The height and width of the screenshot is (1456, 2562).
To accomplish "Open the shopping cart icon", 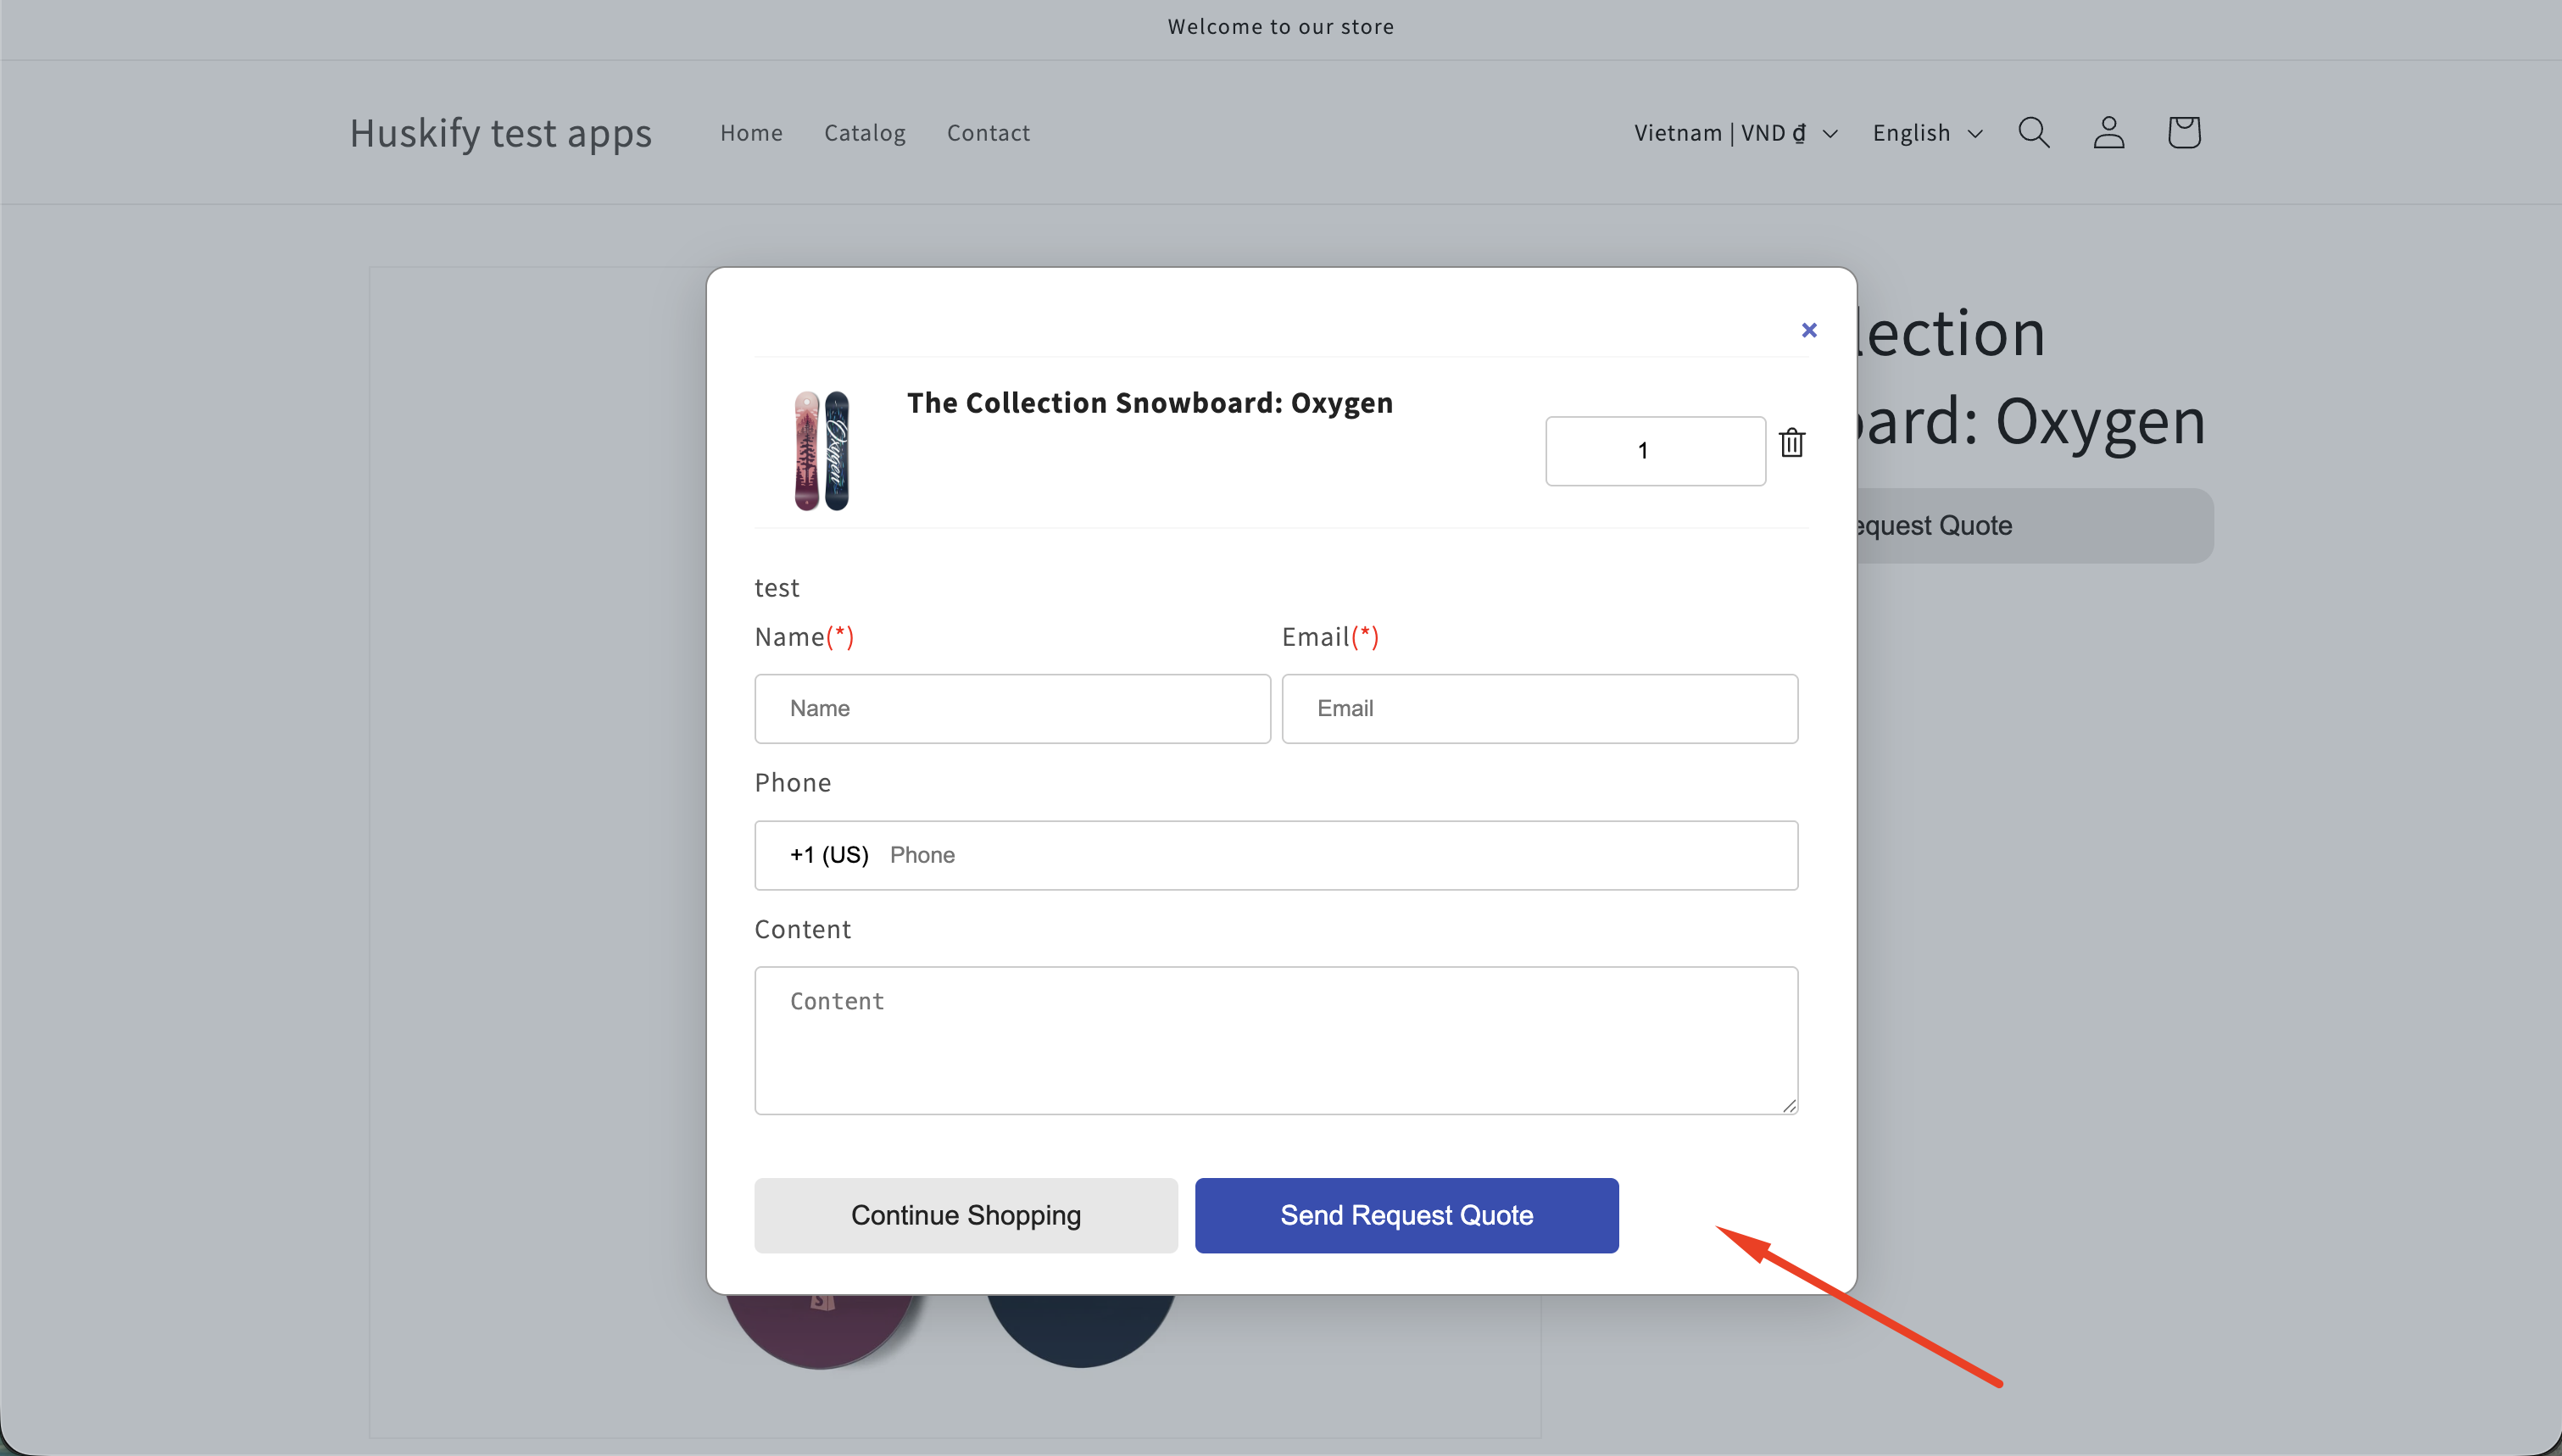I will point(2184,133).
